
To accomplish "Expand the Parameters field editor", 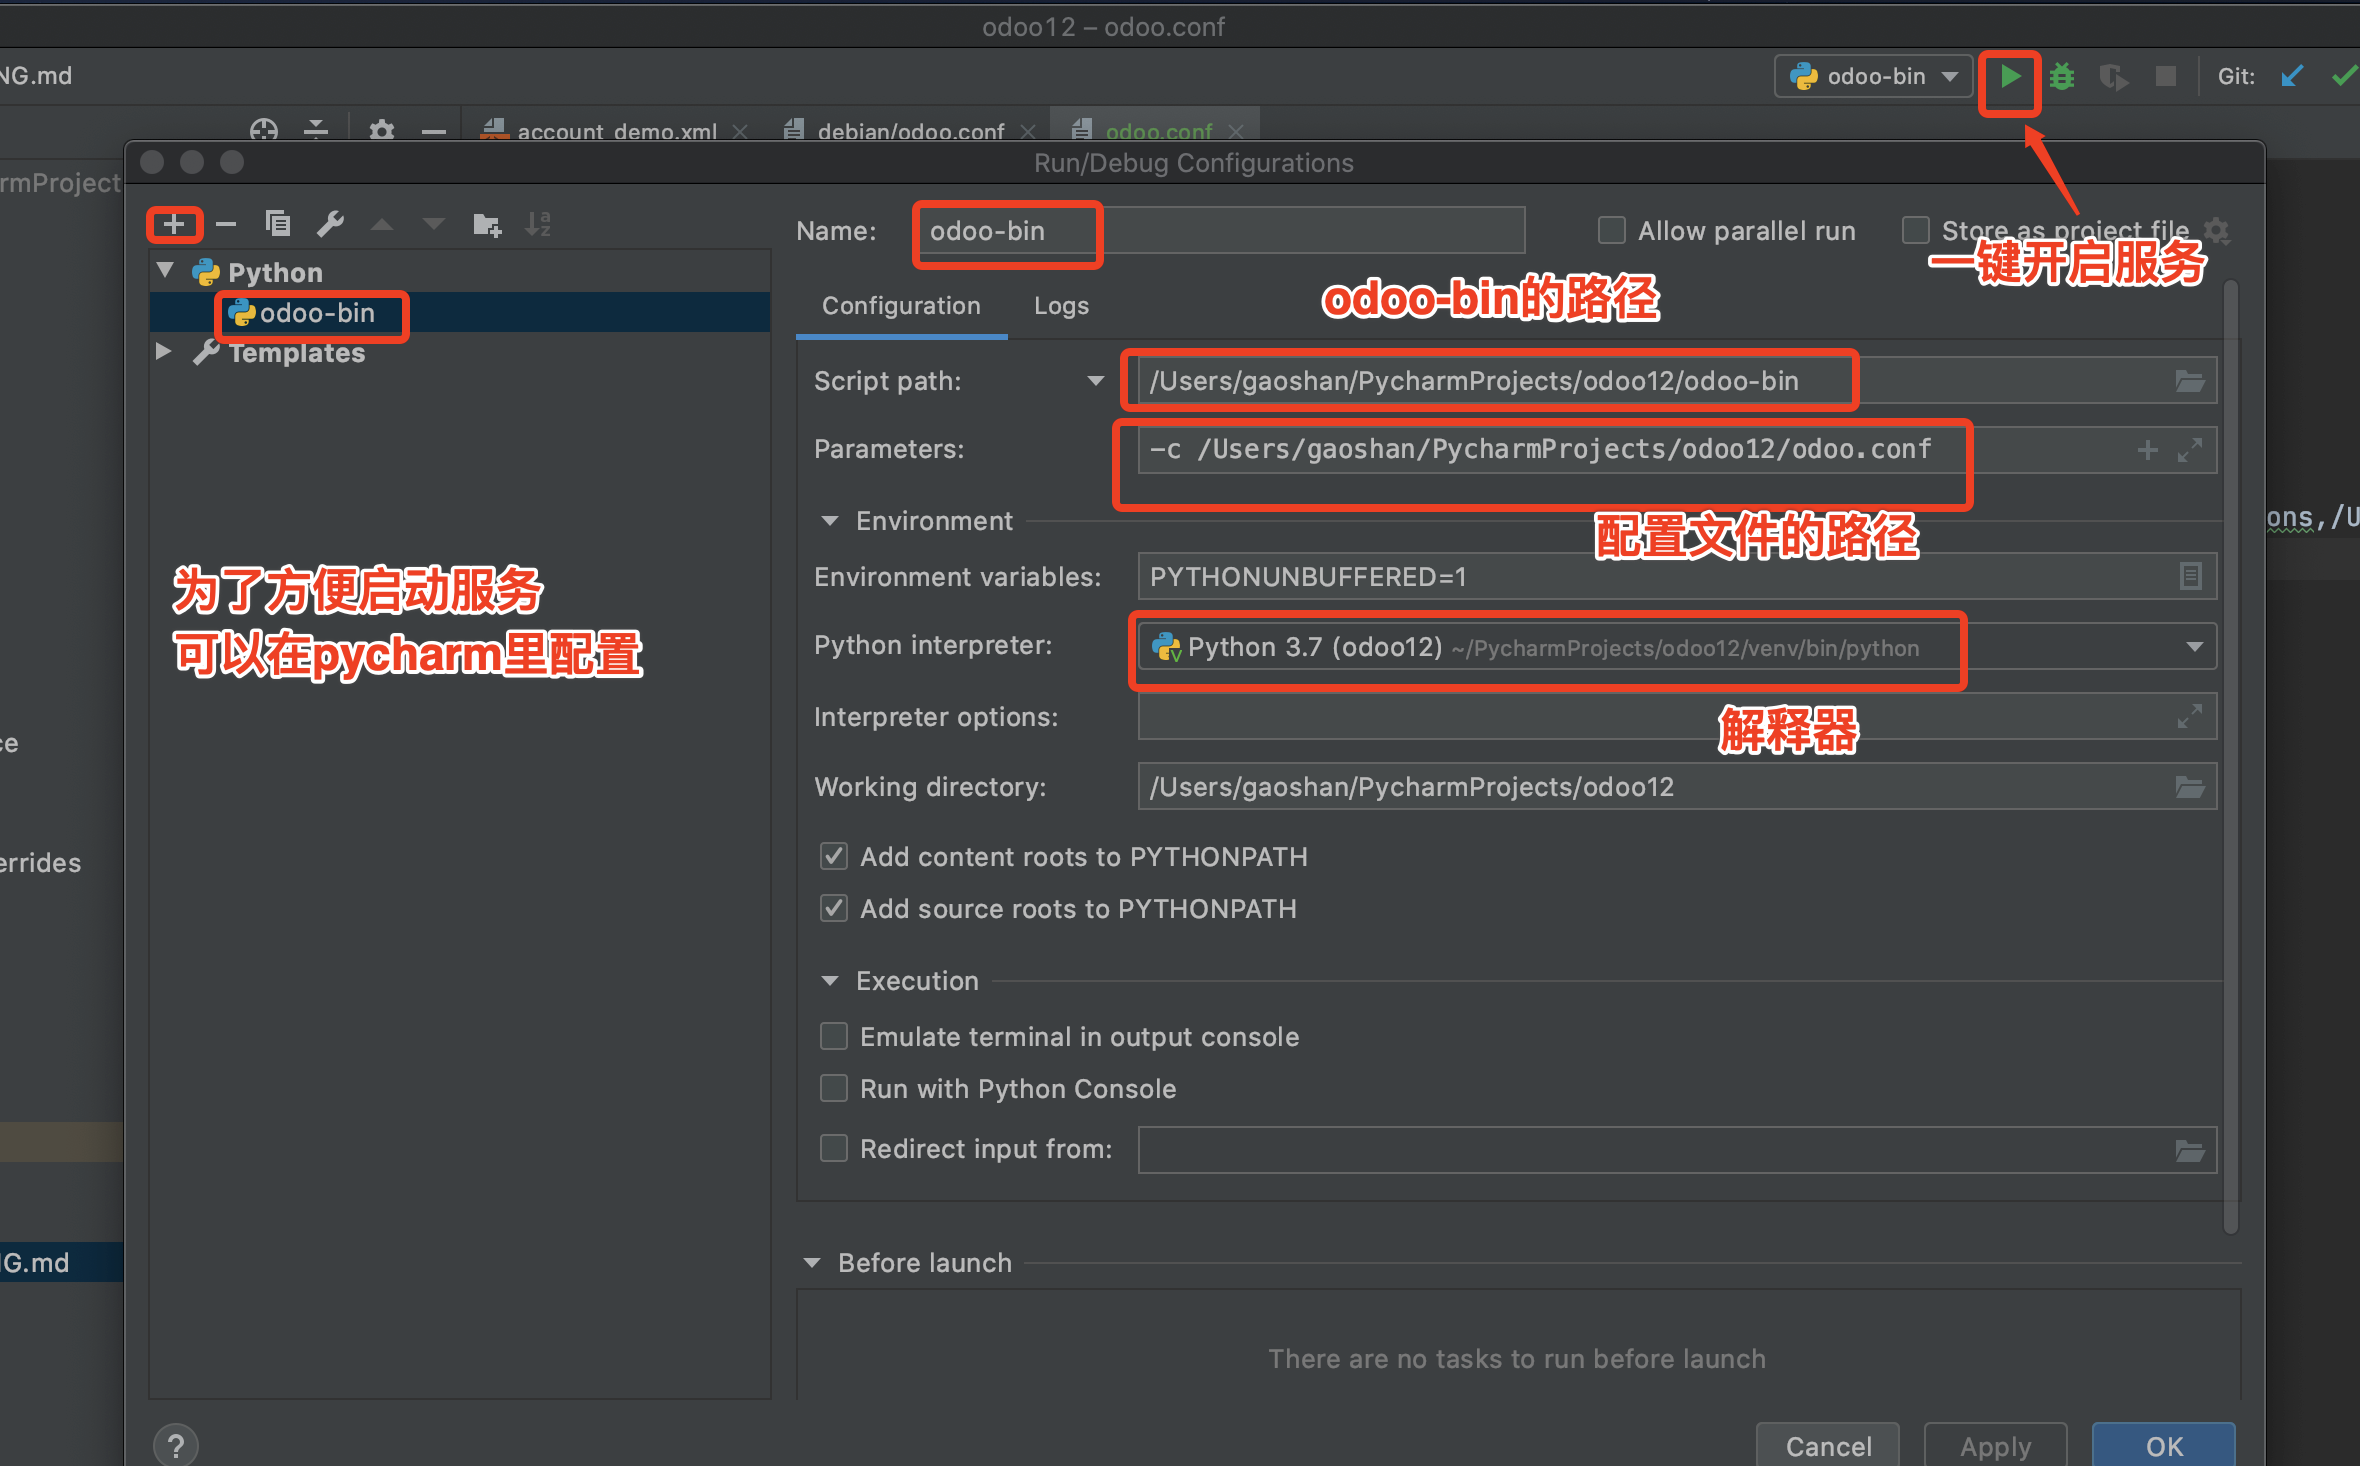I will click(2189, 450).
